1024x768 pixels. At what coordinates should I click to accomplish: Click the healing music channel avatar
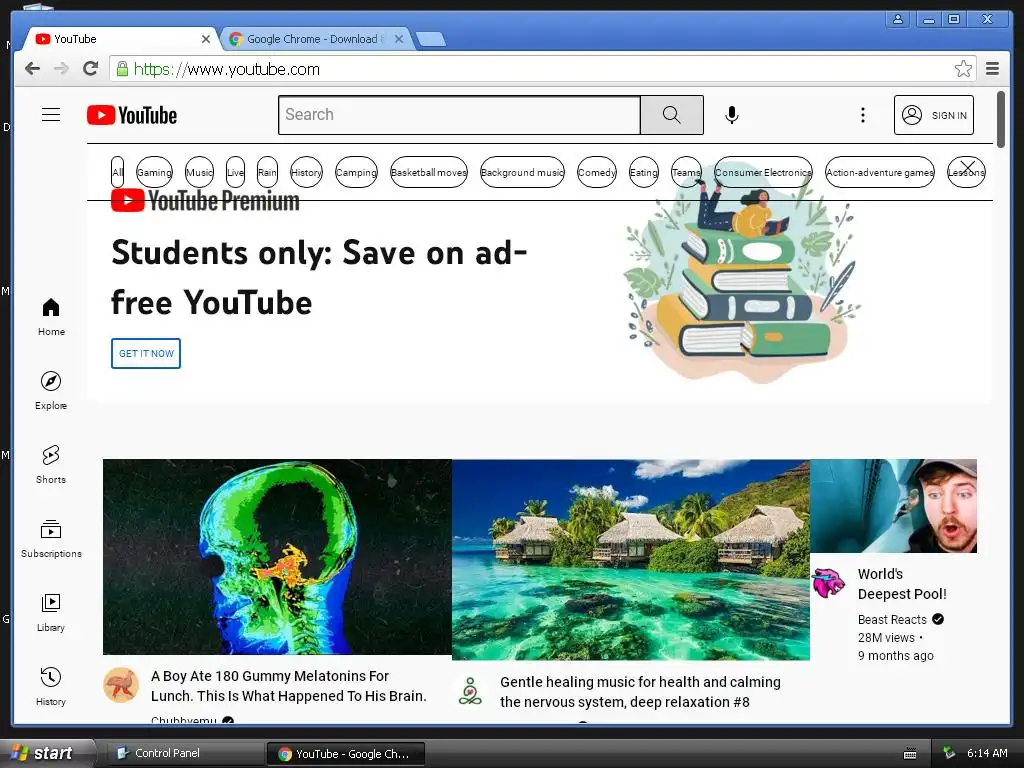[x=470, y=691]
